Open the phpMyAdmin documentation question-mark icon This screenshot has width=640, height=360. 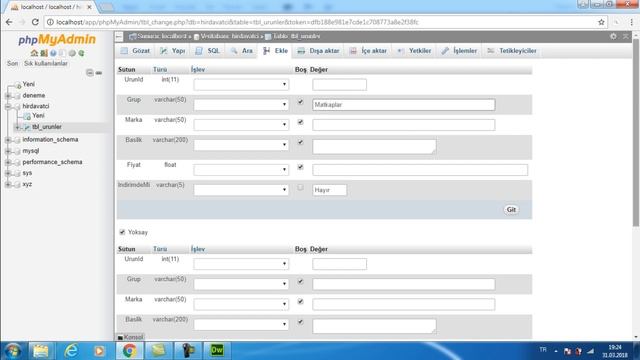click(53, 53)
